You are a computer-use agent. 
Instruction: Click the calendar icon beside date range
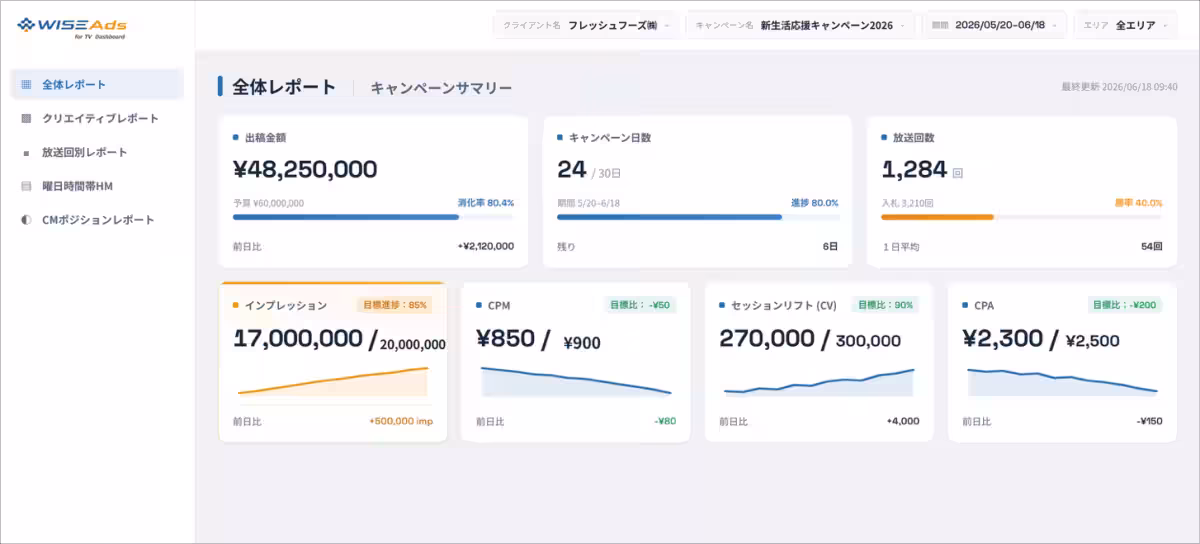[939, 25]
